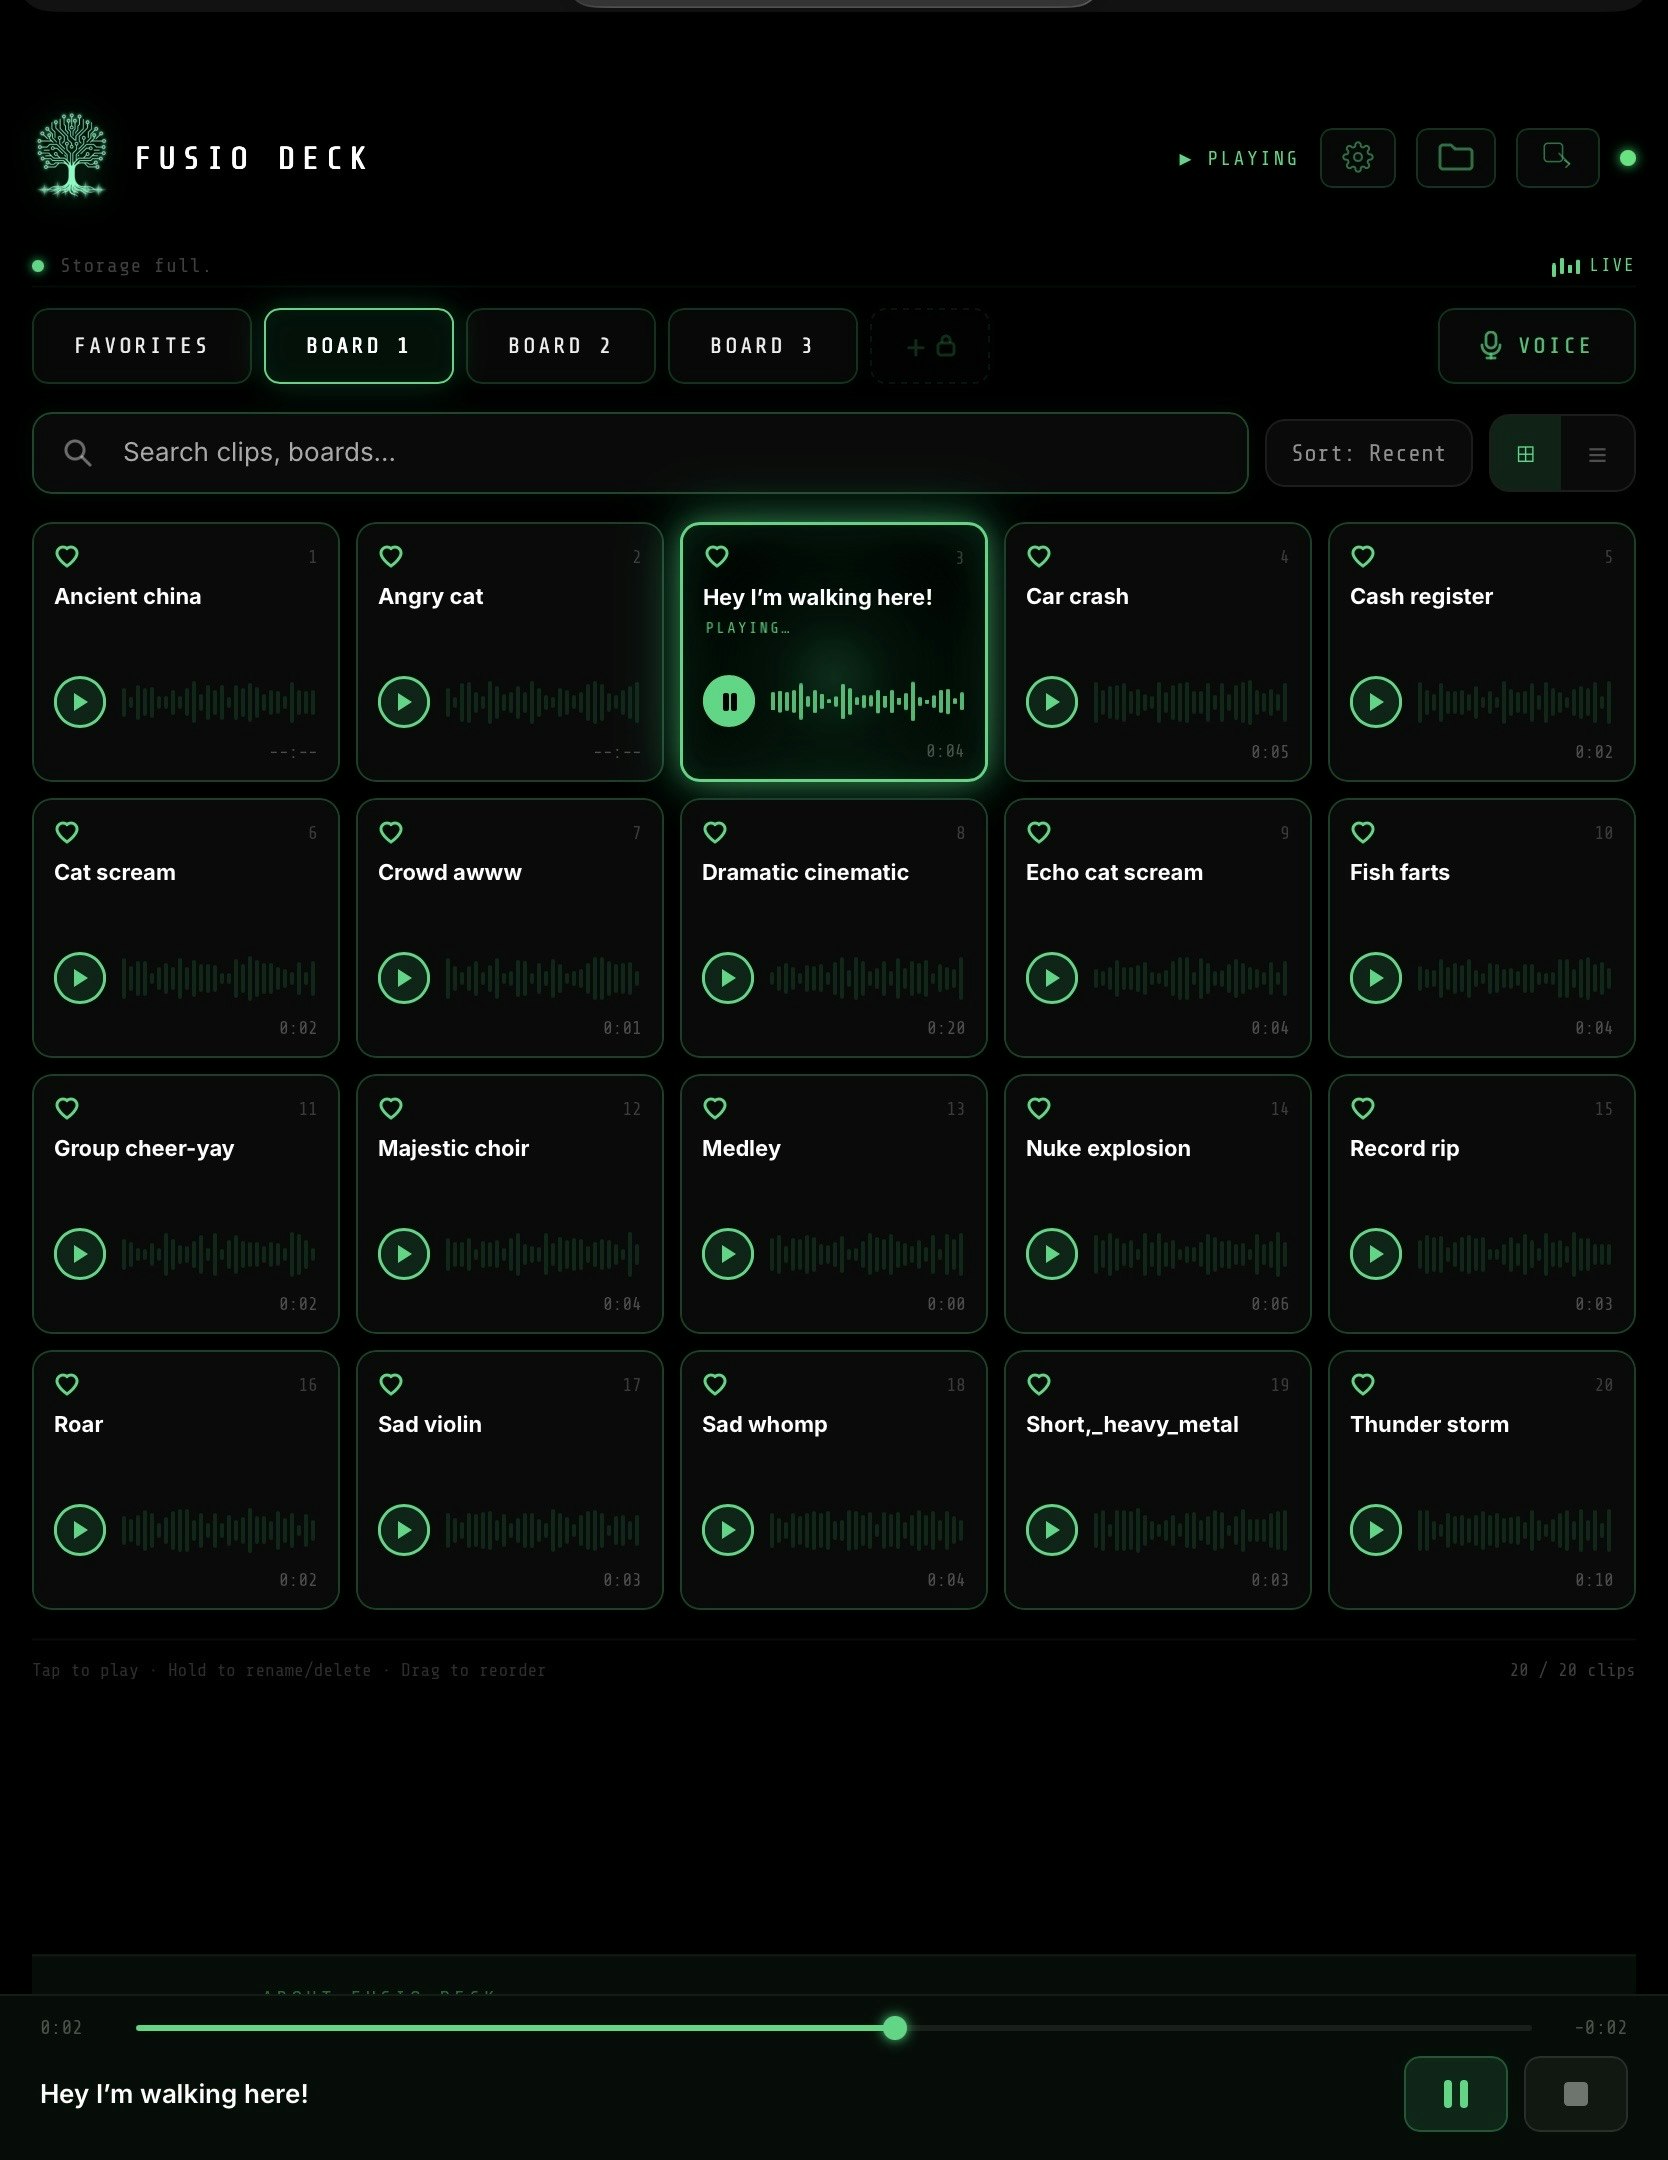Screen dimensions: 1668x2160
Task: Click the Record rip clip title
Action: pos(1404,1148)
